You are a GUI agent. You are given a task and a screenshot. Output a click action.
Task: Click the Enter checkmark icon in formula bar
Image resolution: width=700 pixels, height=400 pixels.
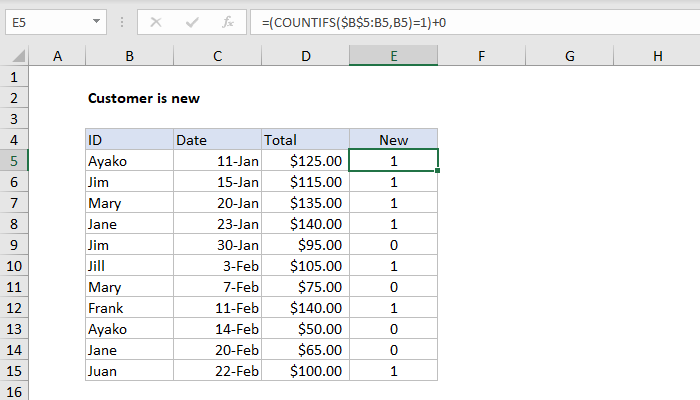pos(191,20)
